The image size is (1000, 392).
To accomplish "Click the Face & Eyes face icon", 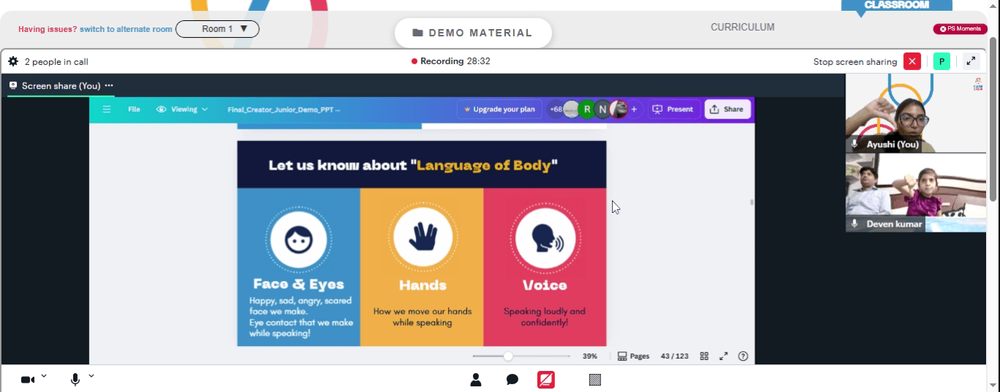I will point(298,240).
